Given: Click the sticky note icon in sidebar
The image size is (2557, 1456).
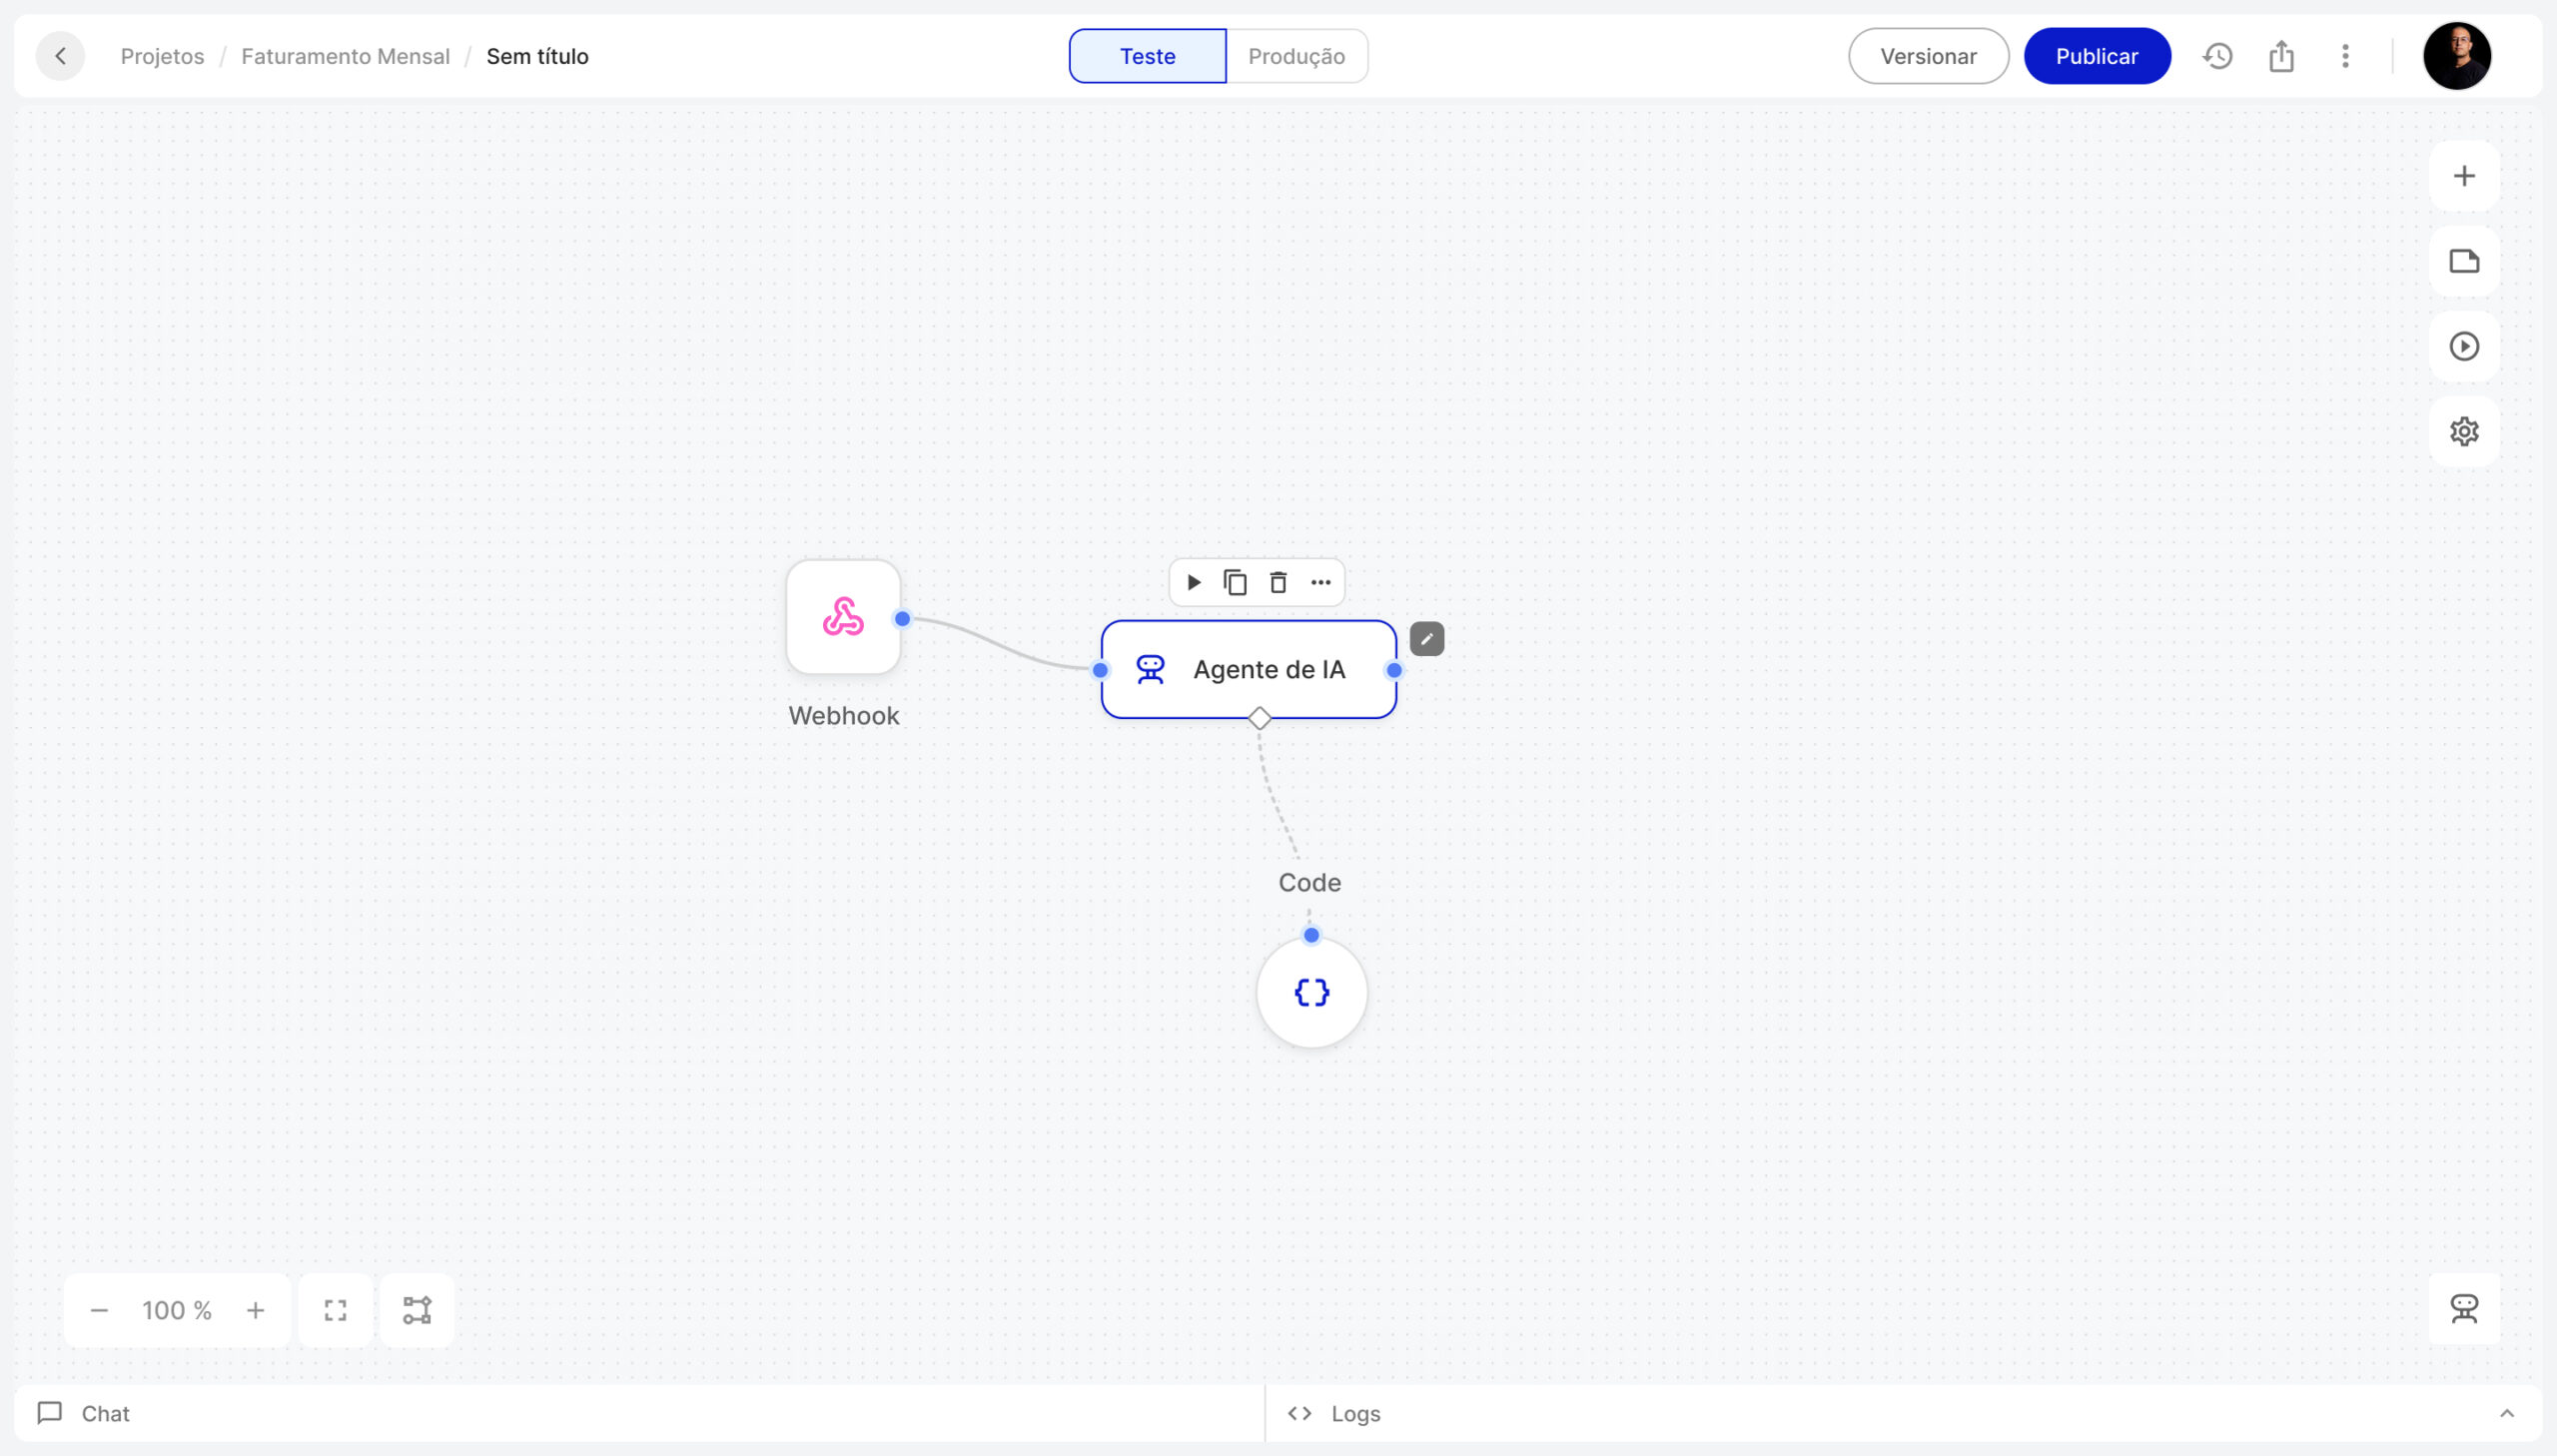Looking at the screenshot, I should pos(2463,261).
